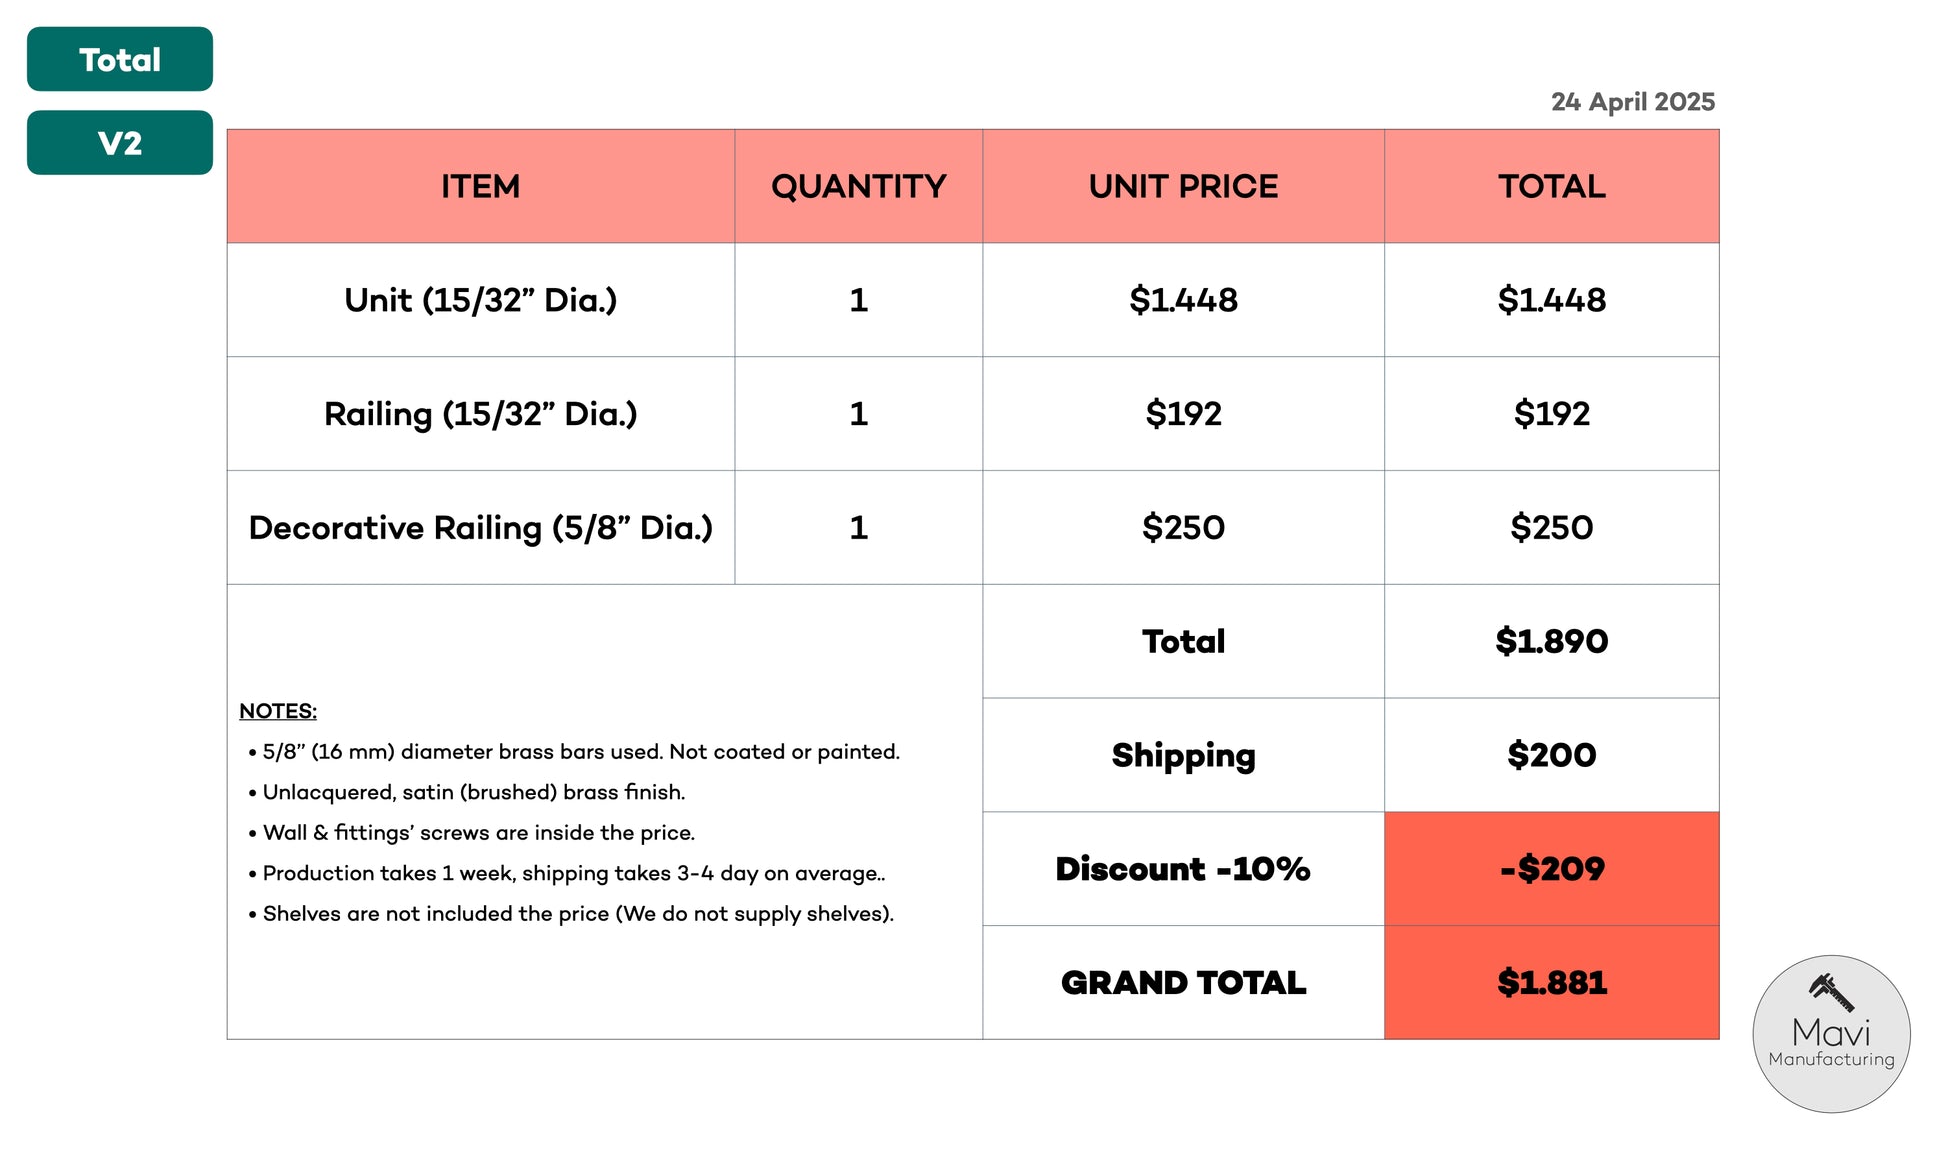Select the TOTAL column header
This screenshot has width=1946, height=1168.
(x=1552, y=186)
